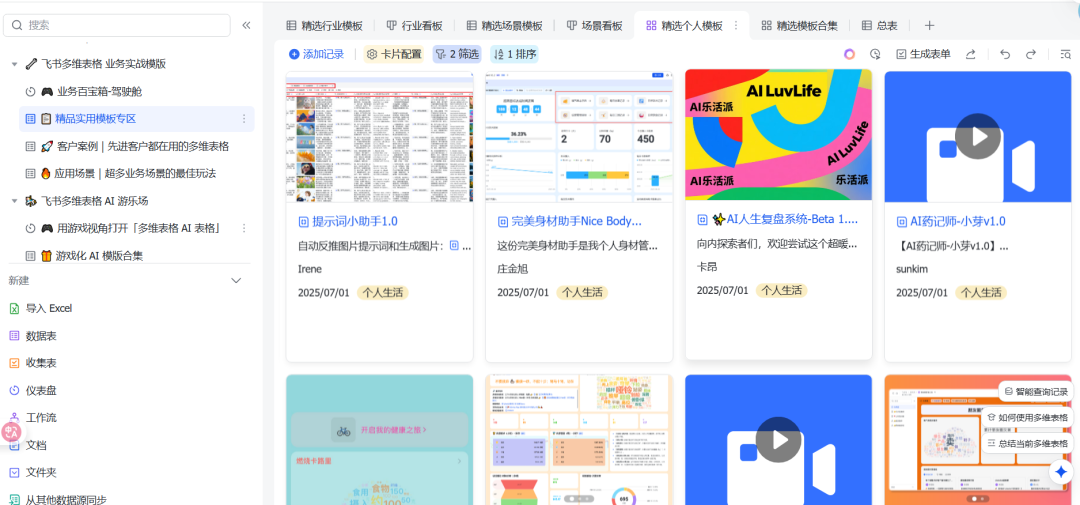Click 生成表单 button

pyautogui.click(x=923, y=54)
